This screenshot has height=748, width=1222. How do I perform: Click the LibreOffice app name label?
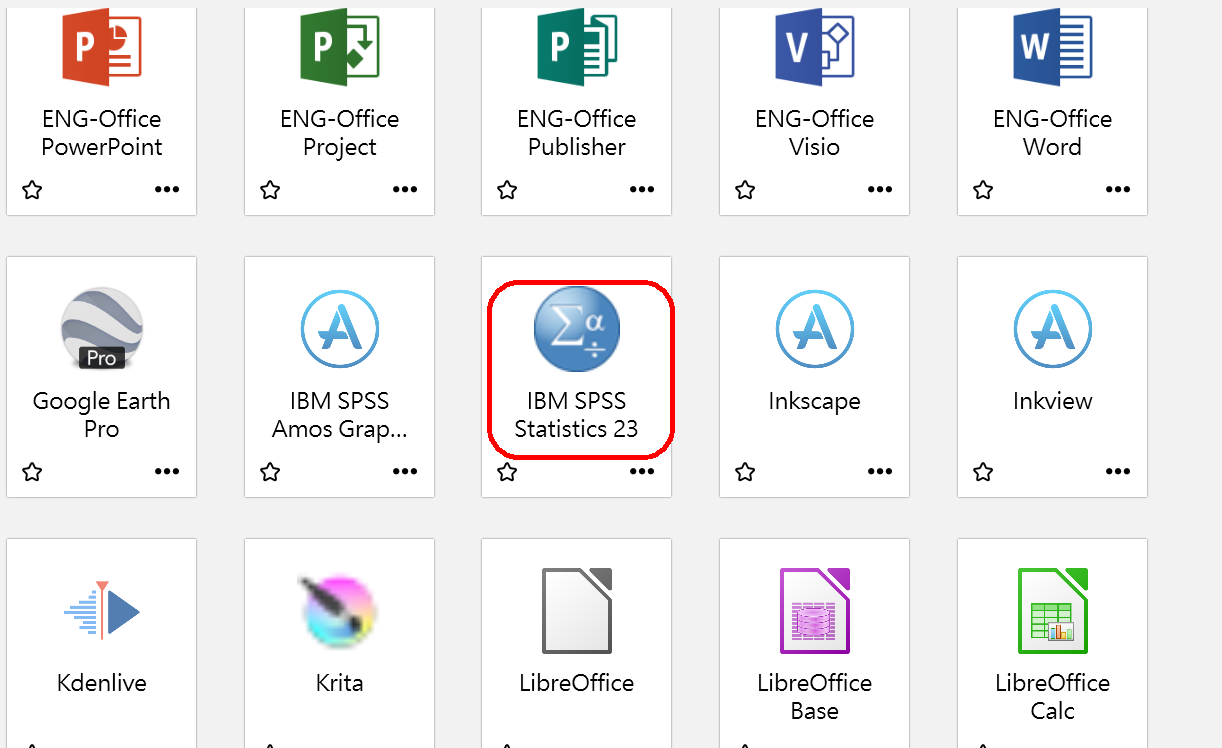coord(576,684)
